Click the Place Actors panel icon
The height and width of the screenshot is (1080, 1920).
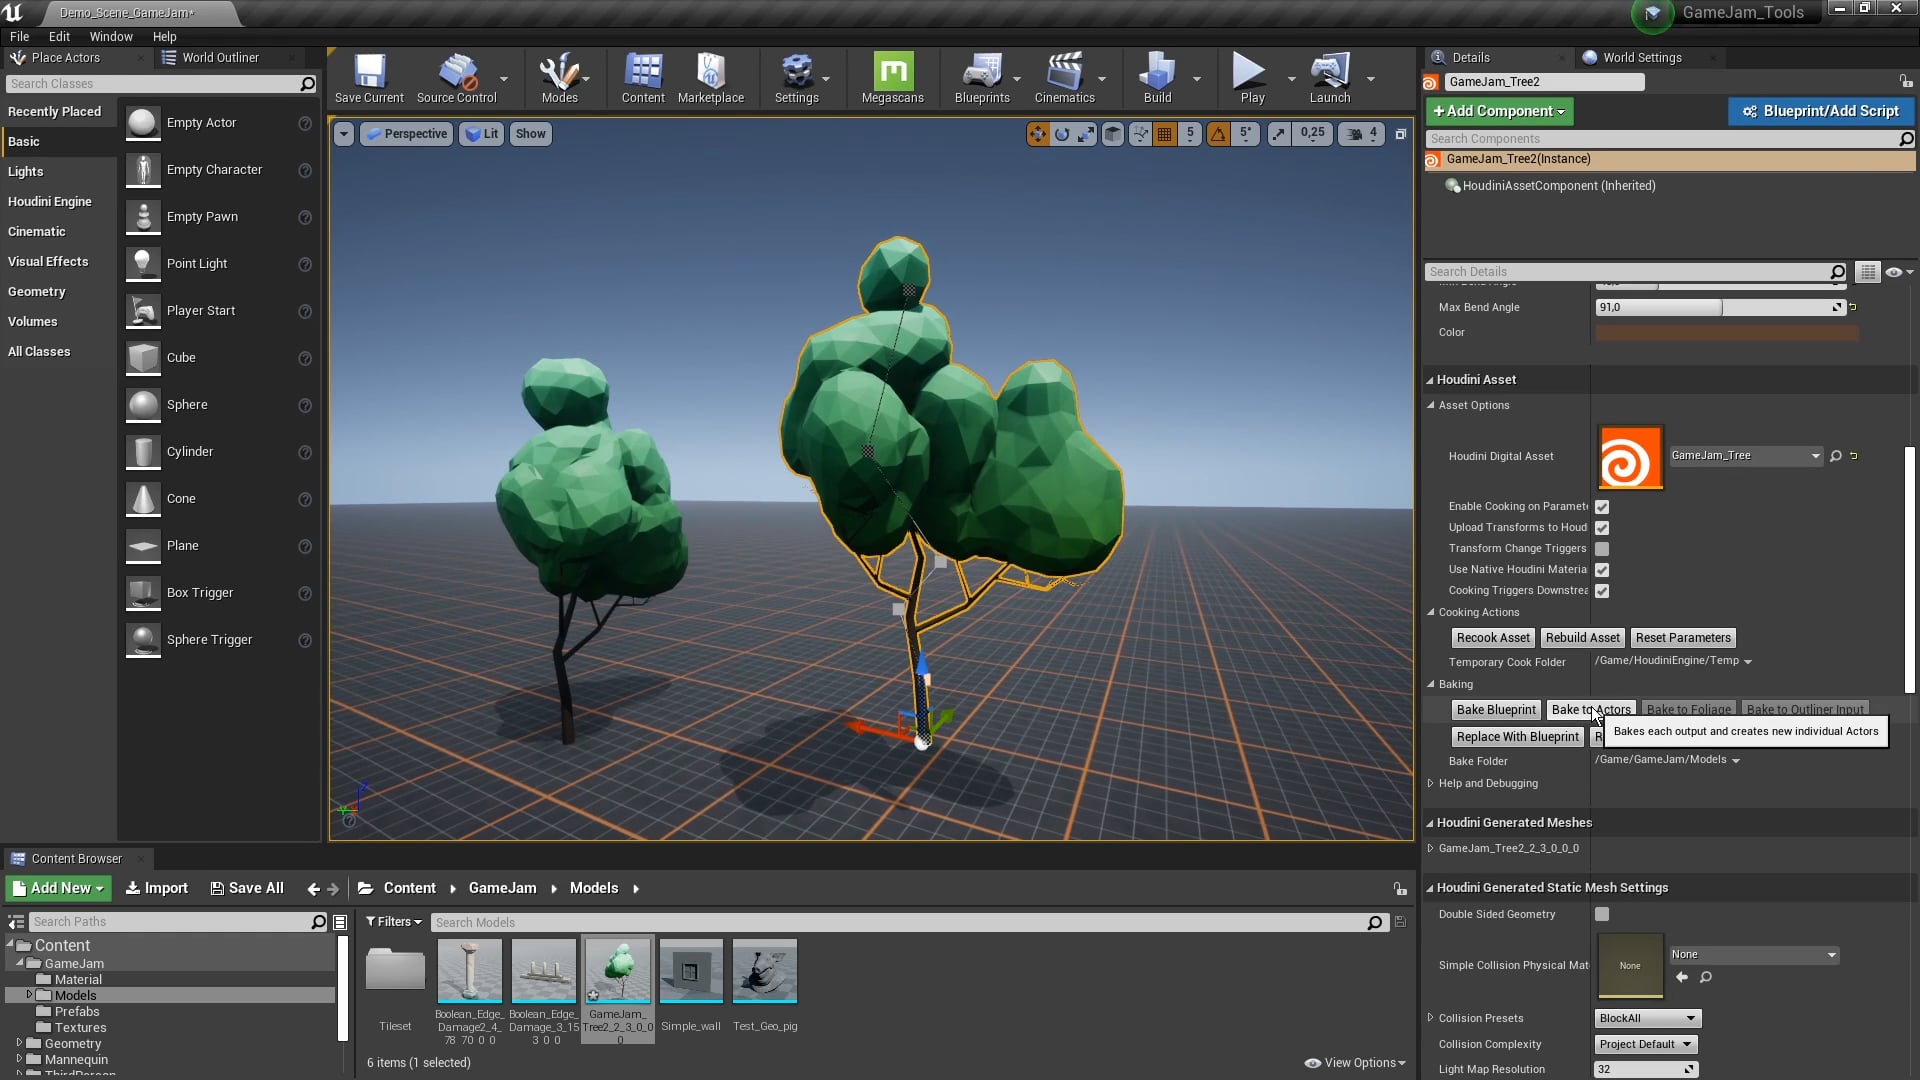[18, 58]
